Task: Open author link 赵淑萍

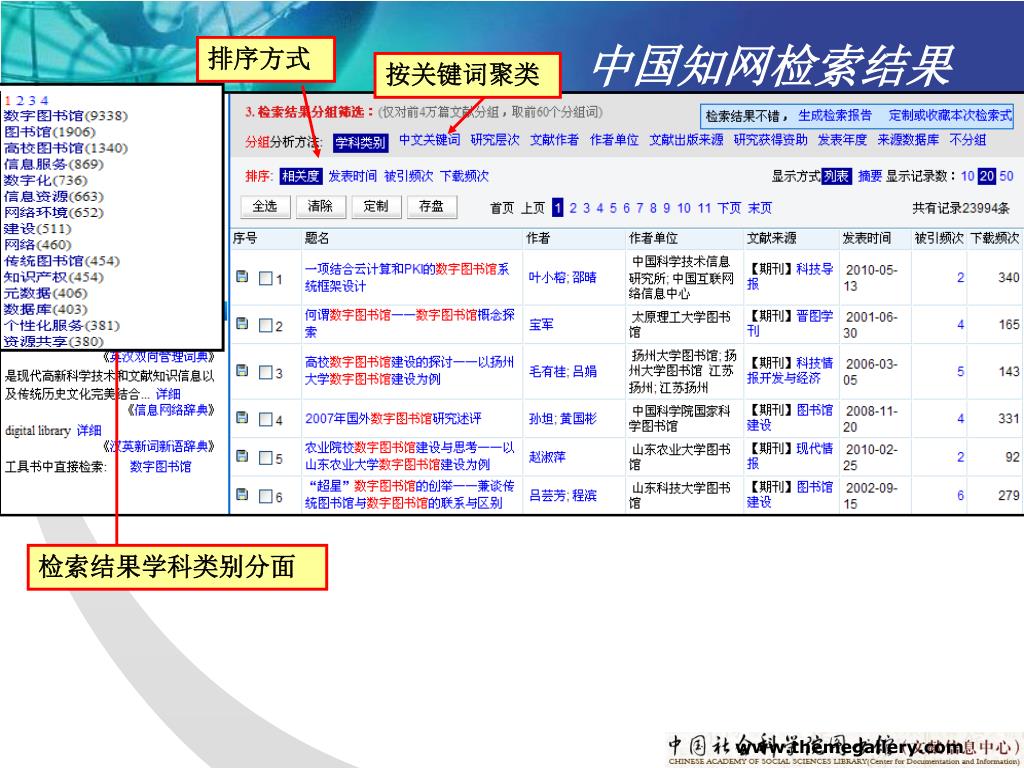Action: pyautogui.click(x=547, y=457)
